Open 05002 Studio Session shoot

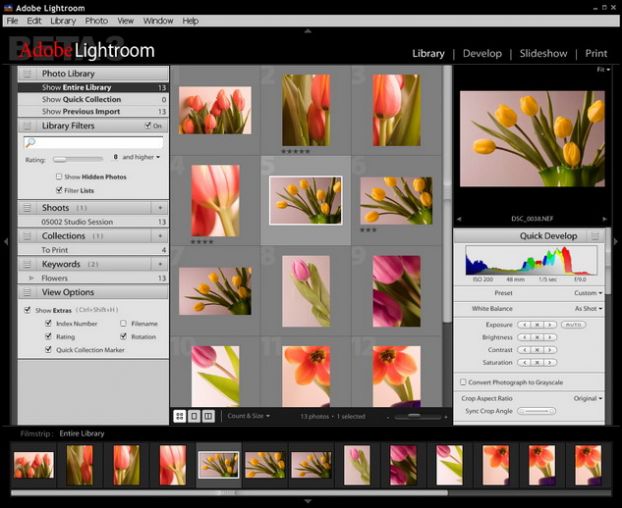pyautogui.click(x=93, y=222)
